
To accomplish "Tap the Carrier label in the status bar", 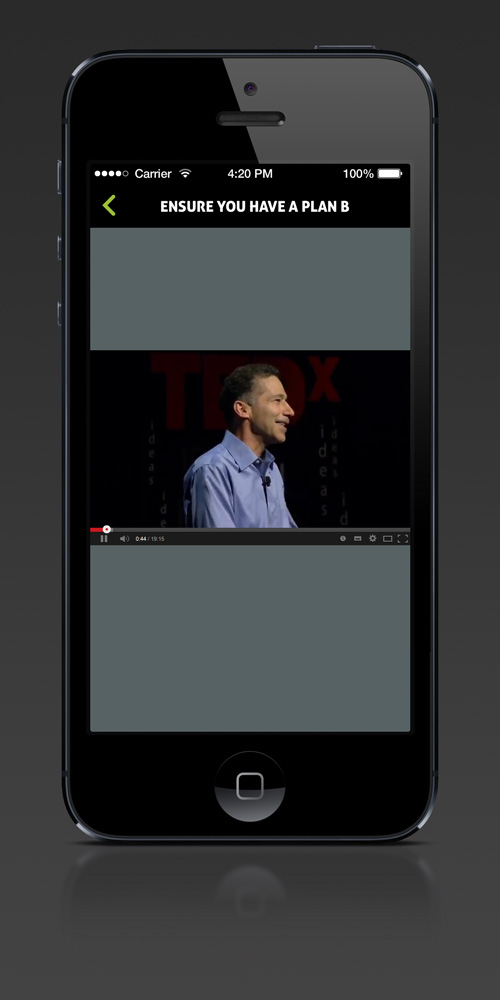I will click(x=153, y=173).
